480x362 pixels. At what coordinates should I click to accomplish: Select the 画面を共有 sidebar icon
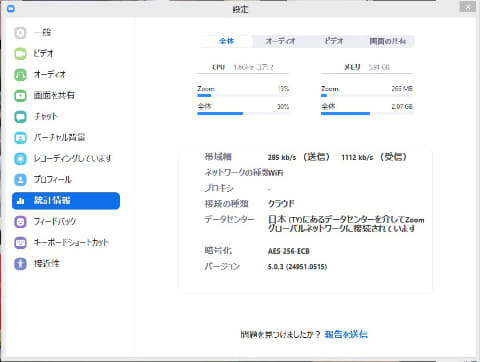pos(20,96)
